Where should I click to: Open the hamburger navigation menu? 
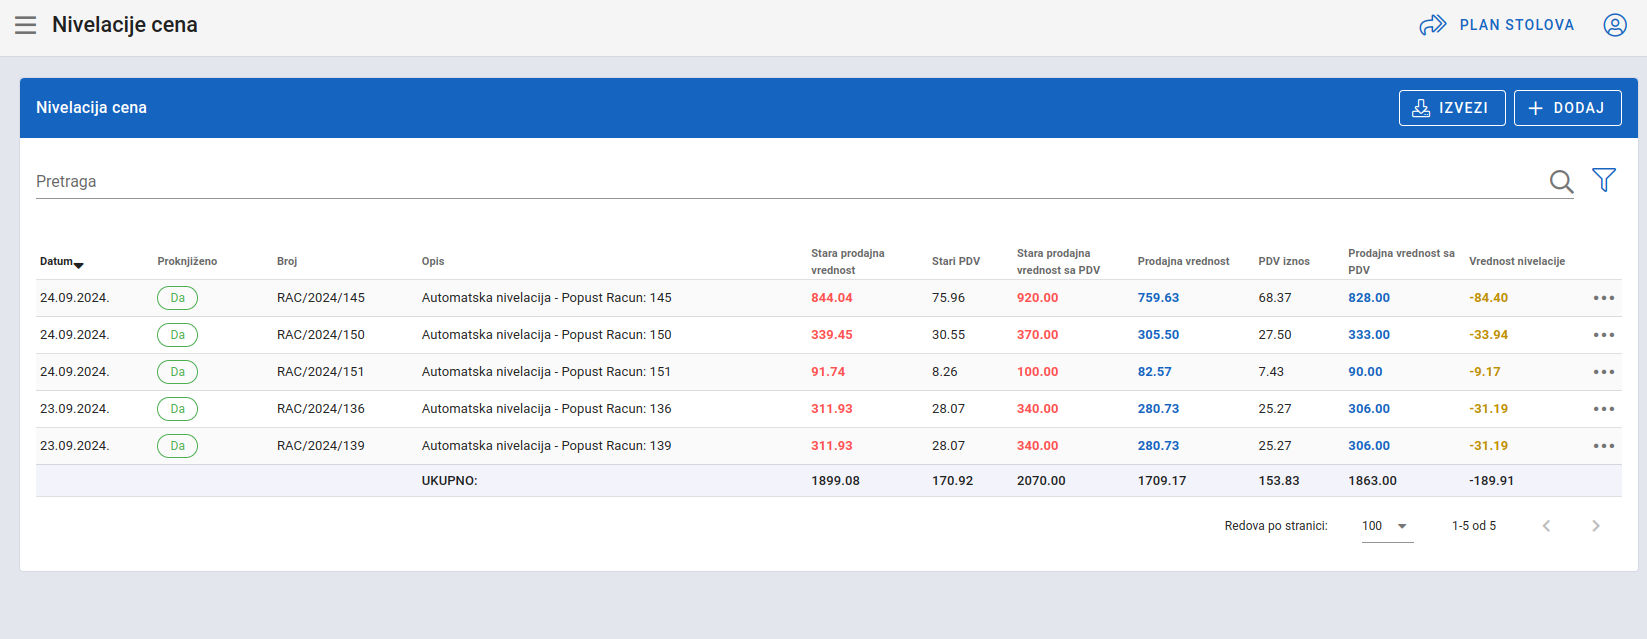point(26,25)
